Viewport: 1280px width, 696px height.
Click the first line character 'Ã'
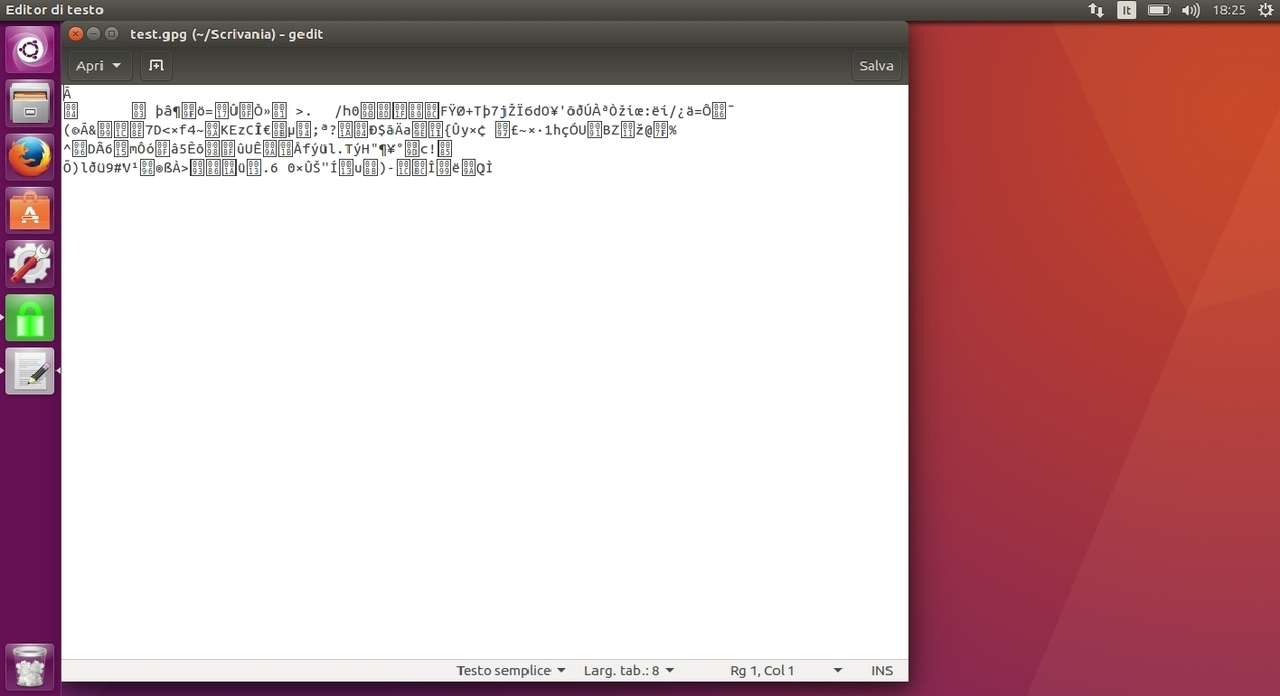pos(67,94)
